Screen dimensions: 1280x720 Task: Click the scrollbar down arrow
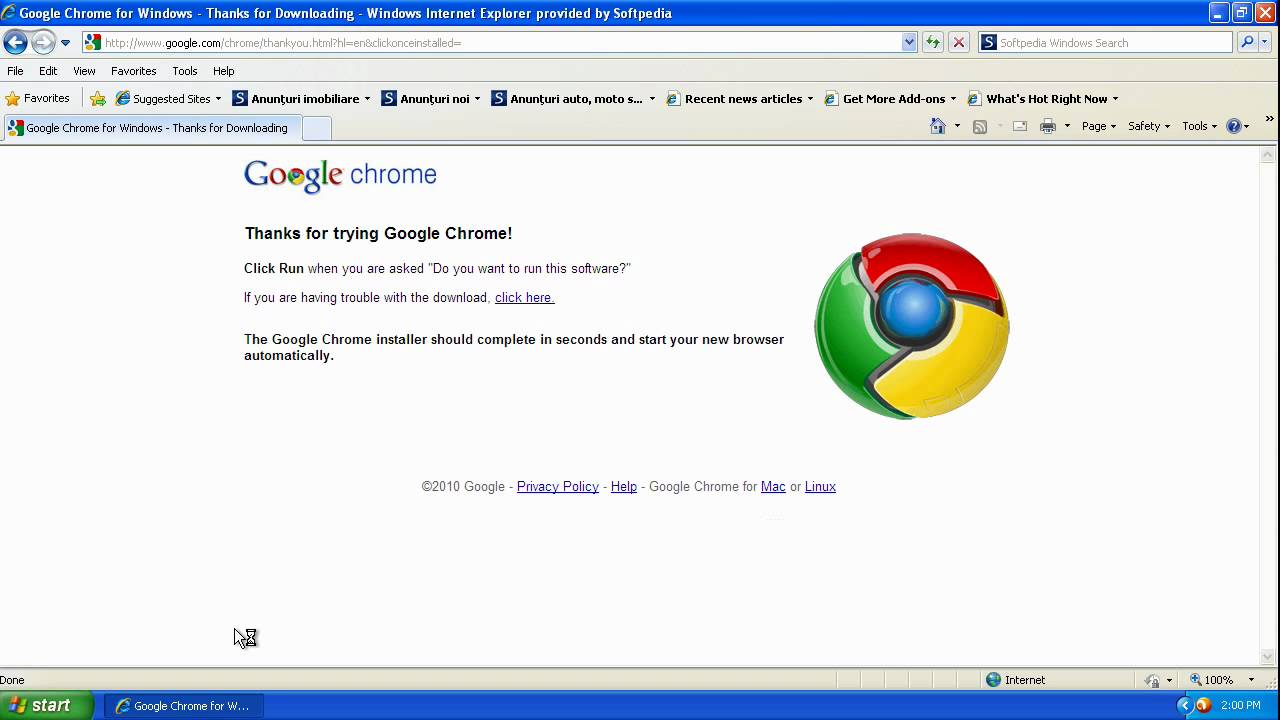(1268, 657)
